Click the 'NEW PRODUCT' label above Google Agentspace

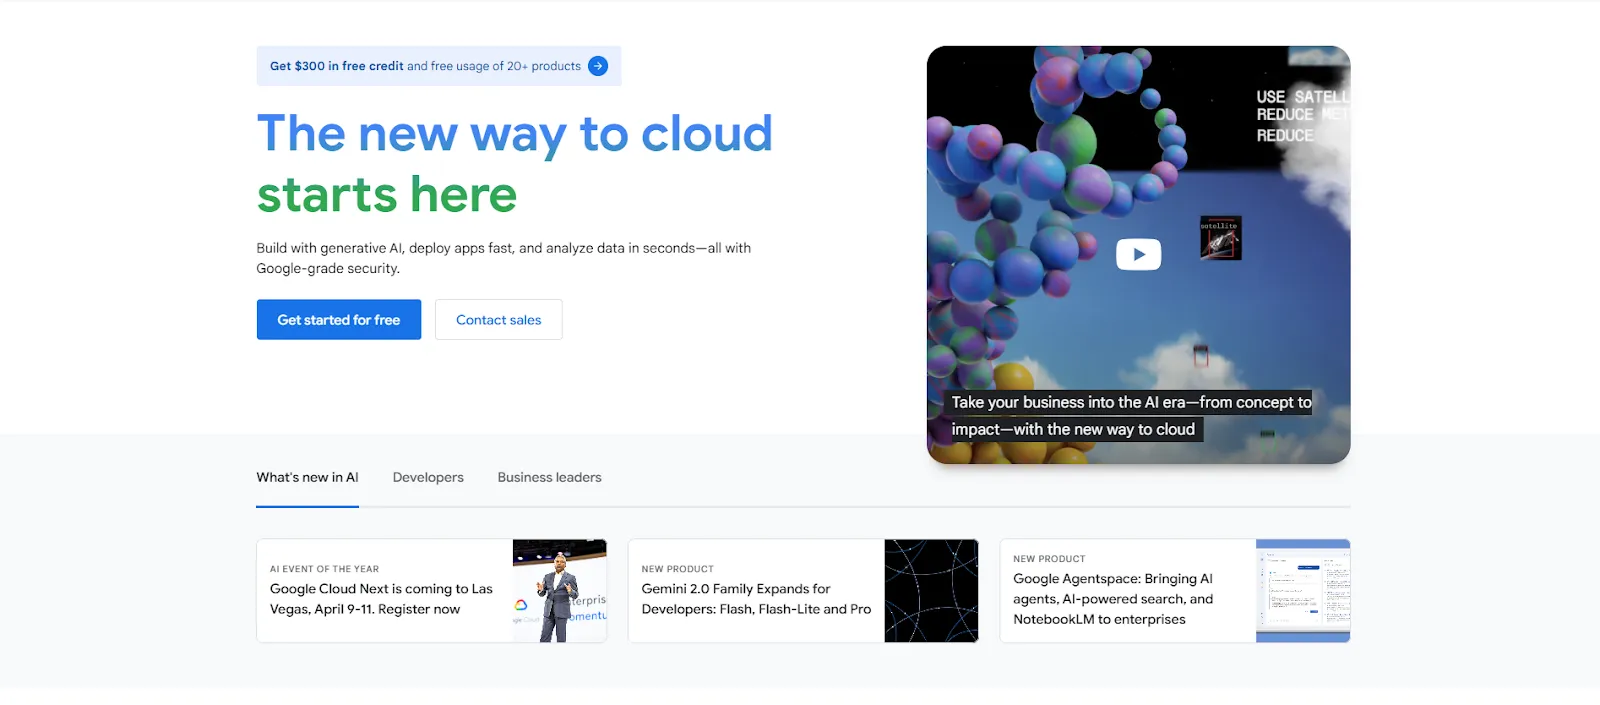(1049, 559)
